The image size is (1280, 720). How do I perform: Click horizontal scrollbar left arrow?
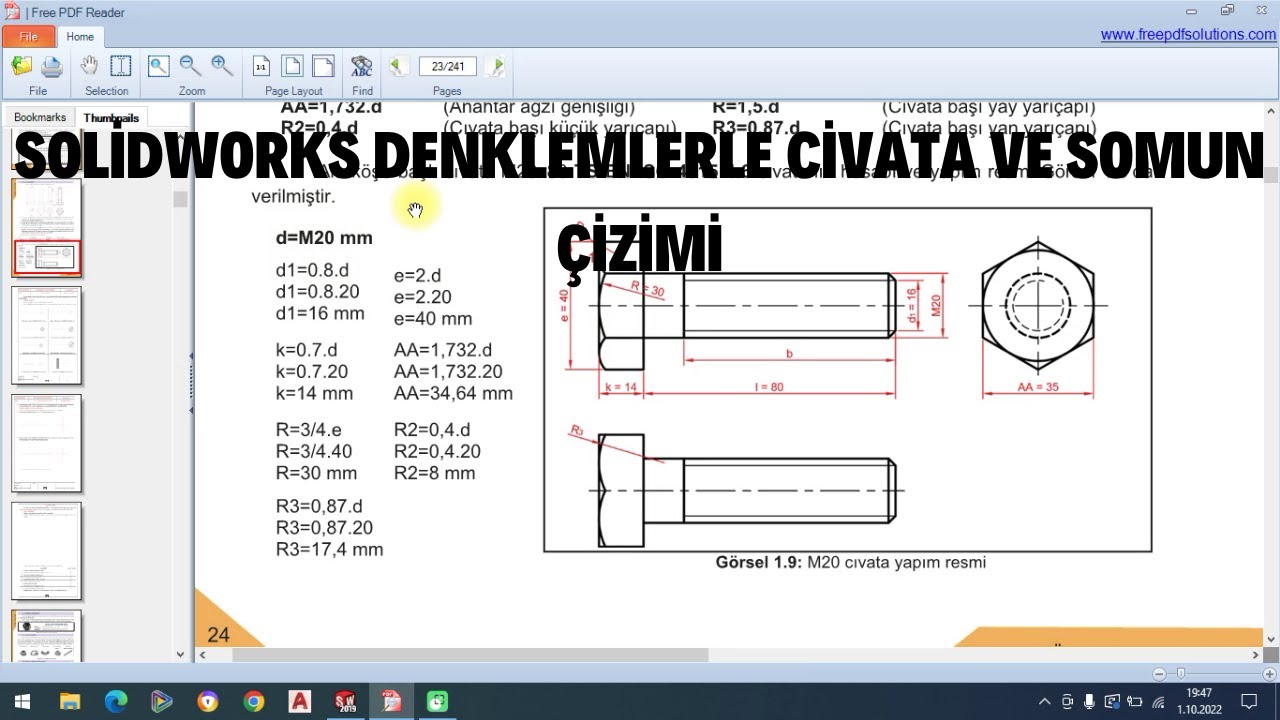(x=203, y=655)
